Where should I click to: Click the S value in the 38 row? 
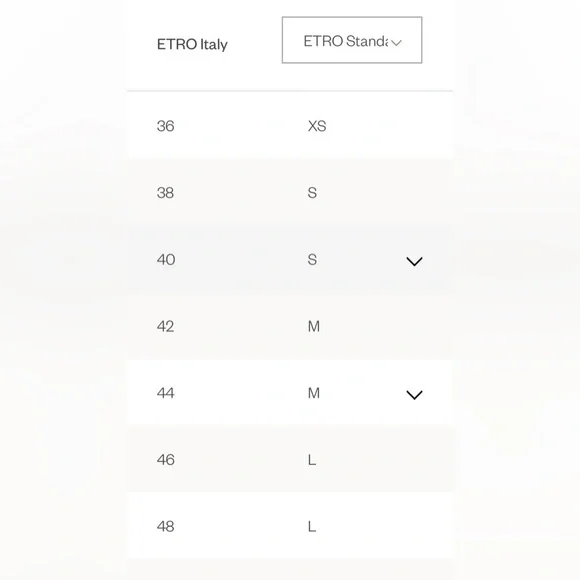[312, 193]
